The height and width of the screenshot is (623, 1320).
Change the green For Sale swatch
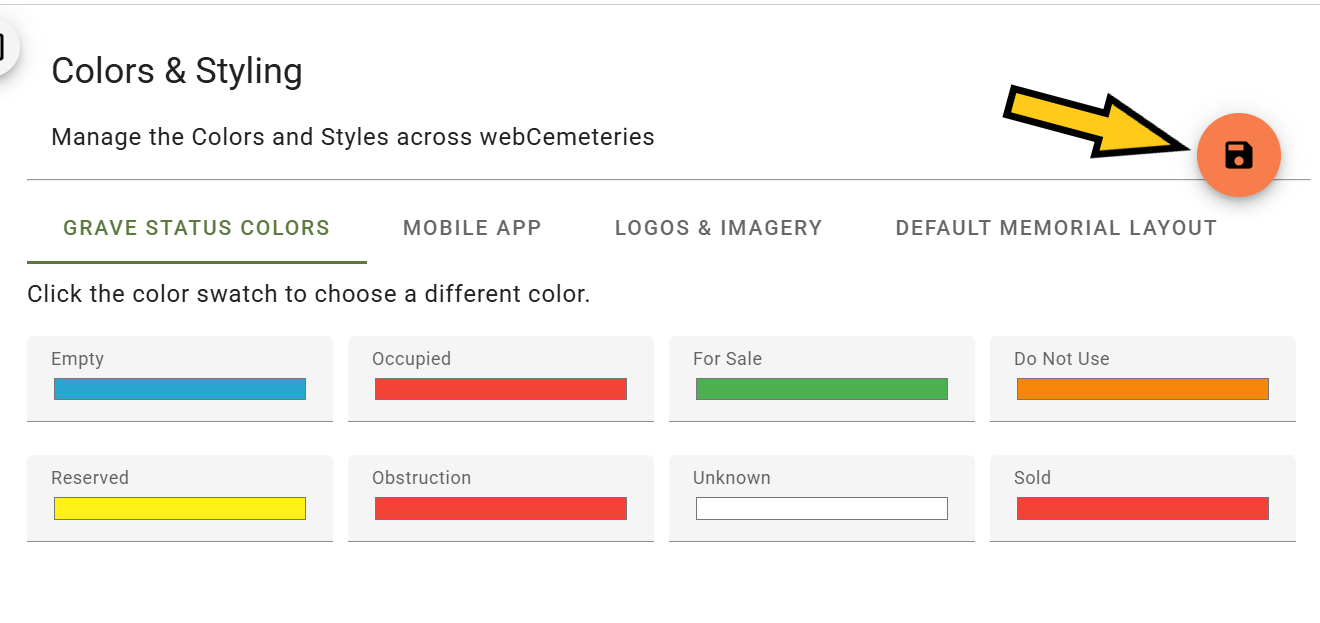coord(822,389)
